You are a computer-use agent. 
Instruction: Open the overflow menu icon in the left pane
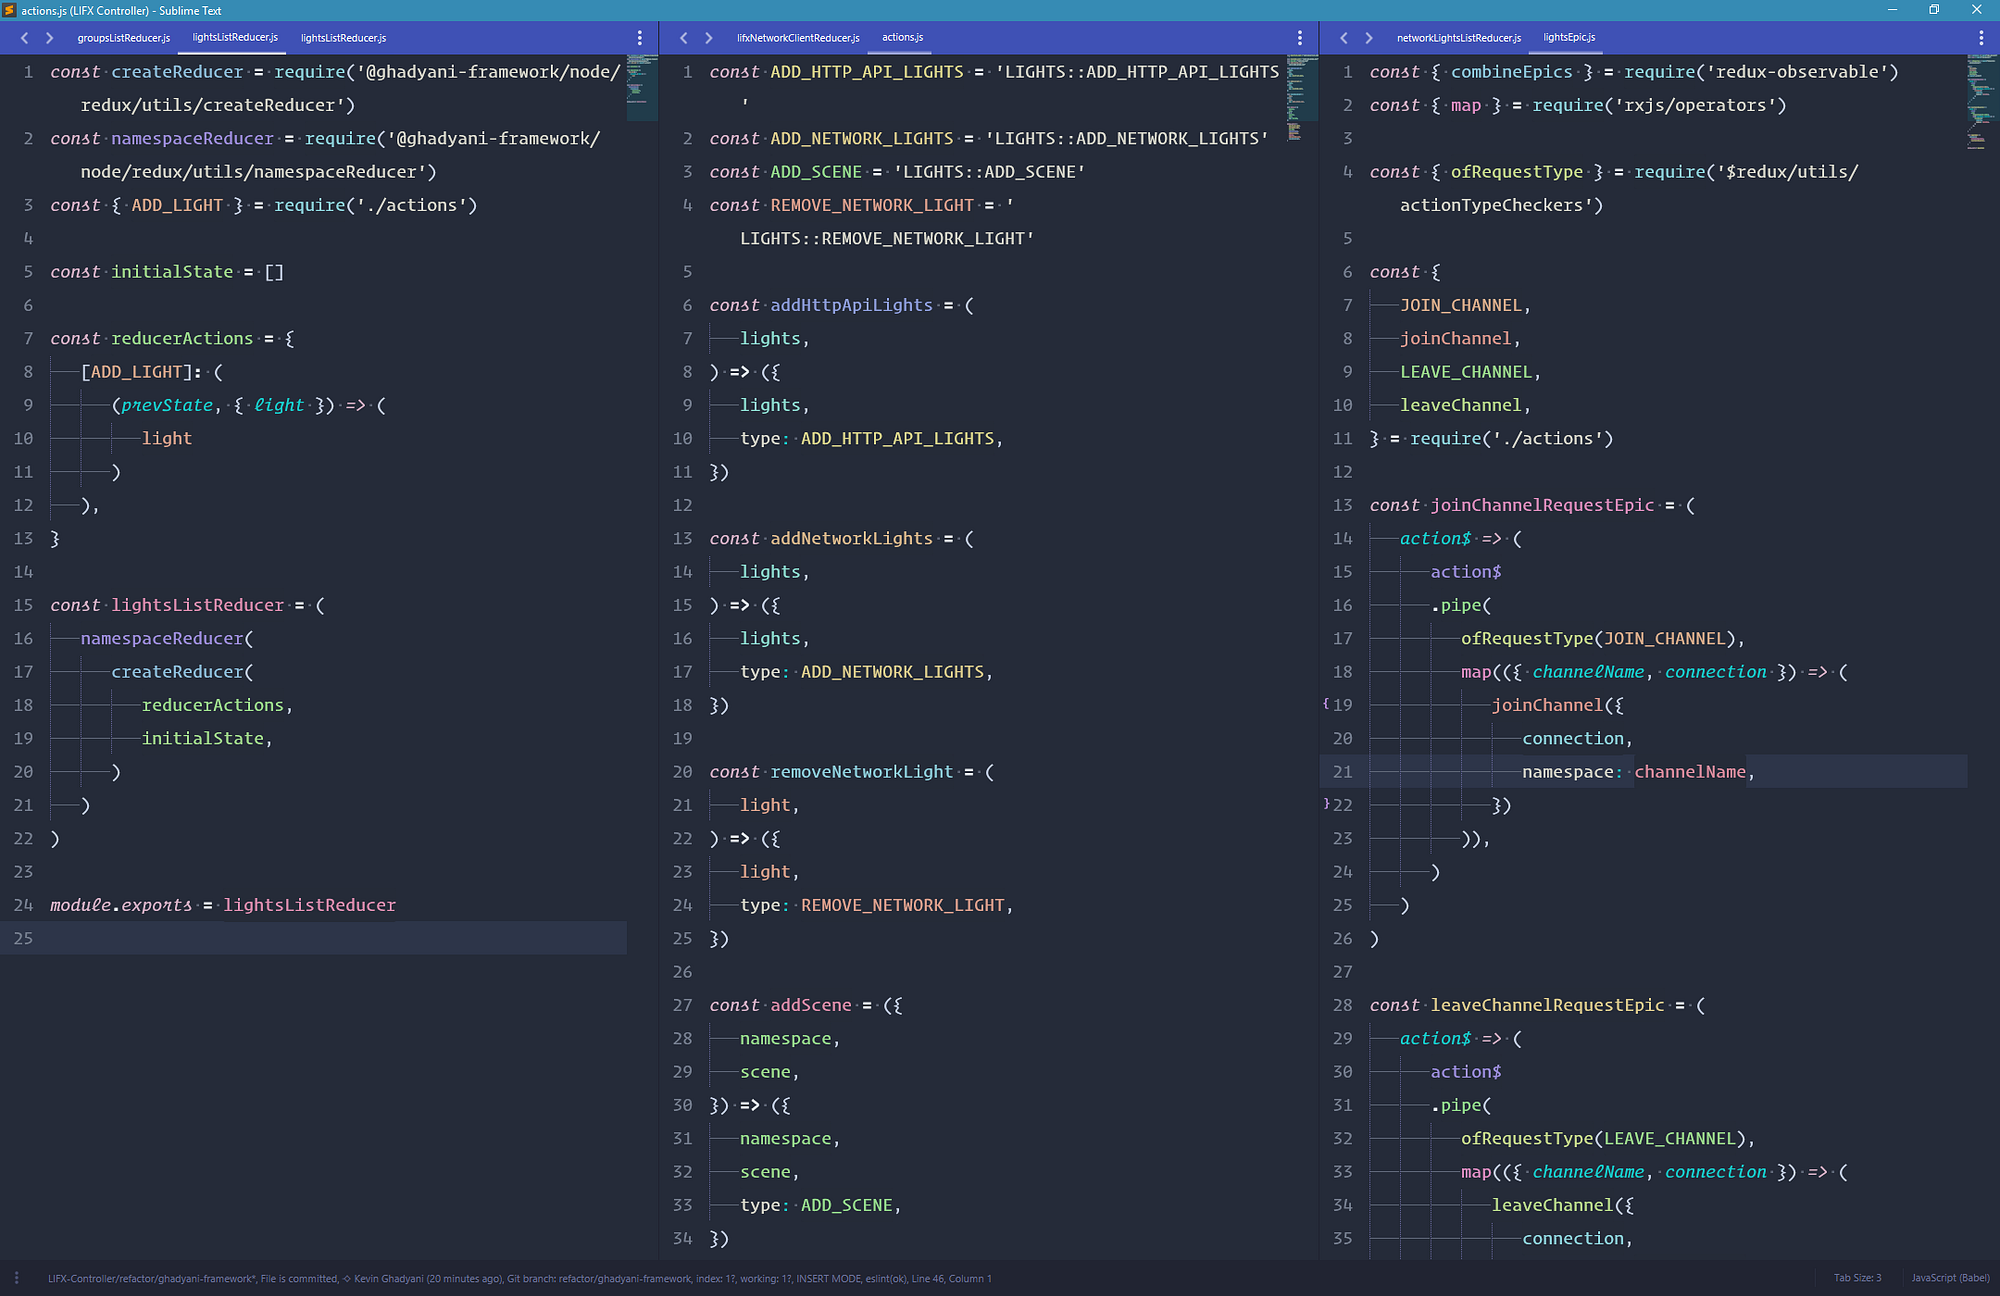(640, 37)
